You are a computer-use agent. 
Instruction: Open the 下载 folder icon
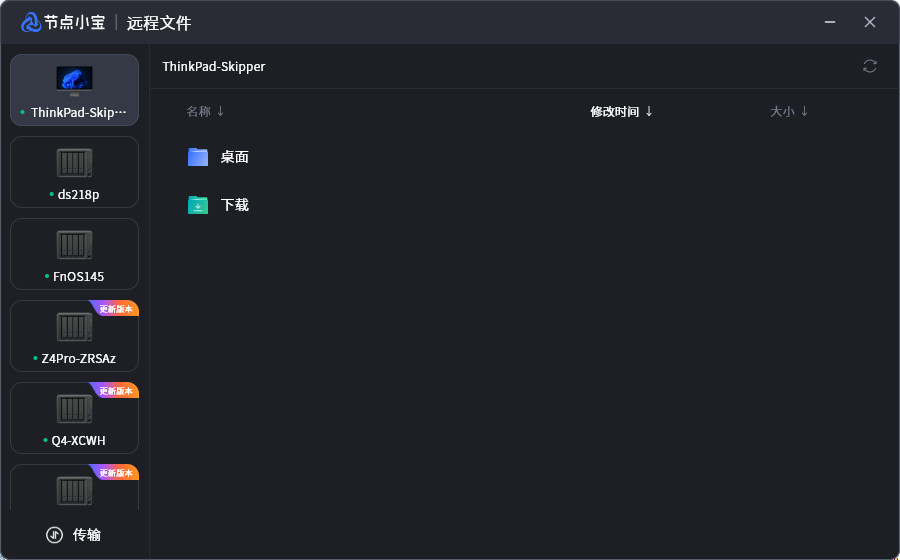coord(198,205)
